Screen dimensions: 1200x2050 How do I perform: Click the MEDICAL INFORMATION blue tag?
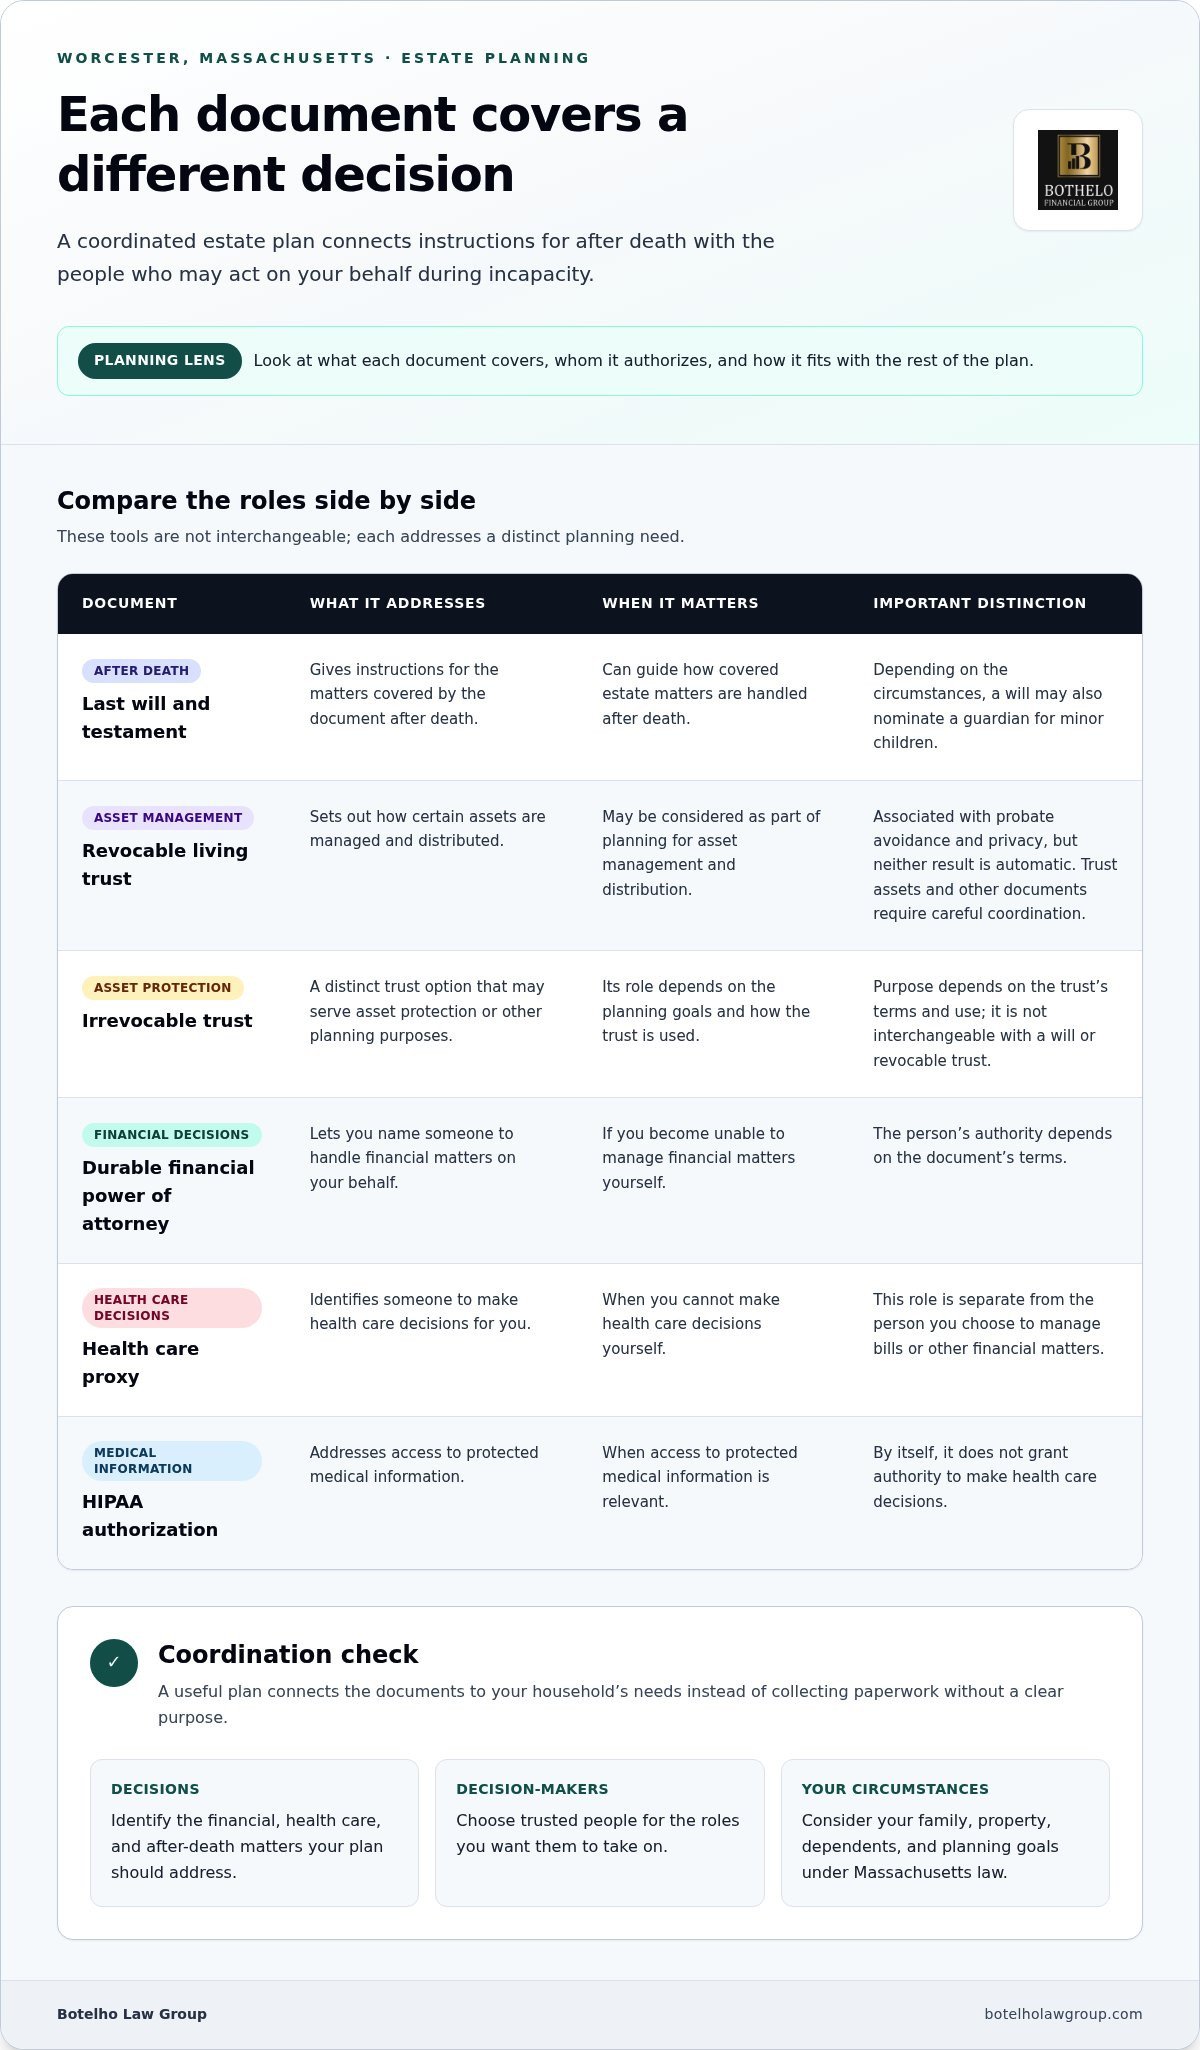point(172,1461)
